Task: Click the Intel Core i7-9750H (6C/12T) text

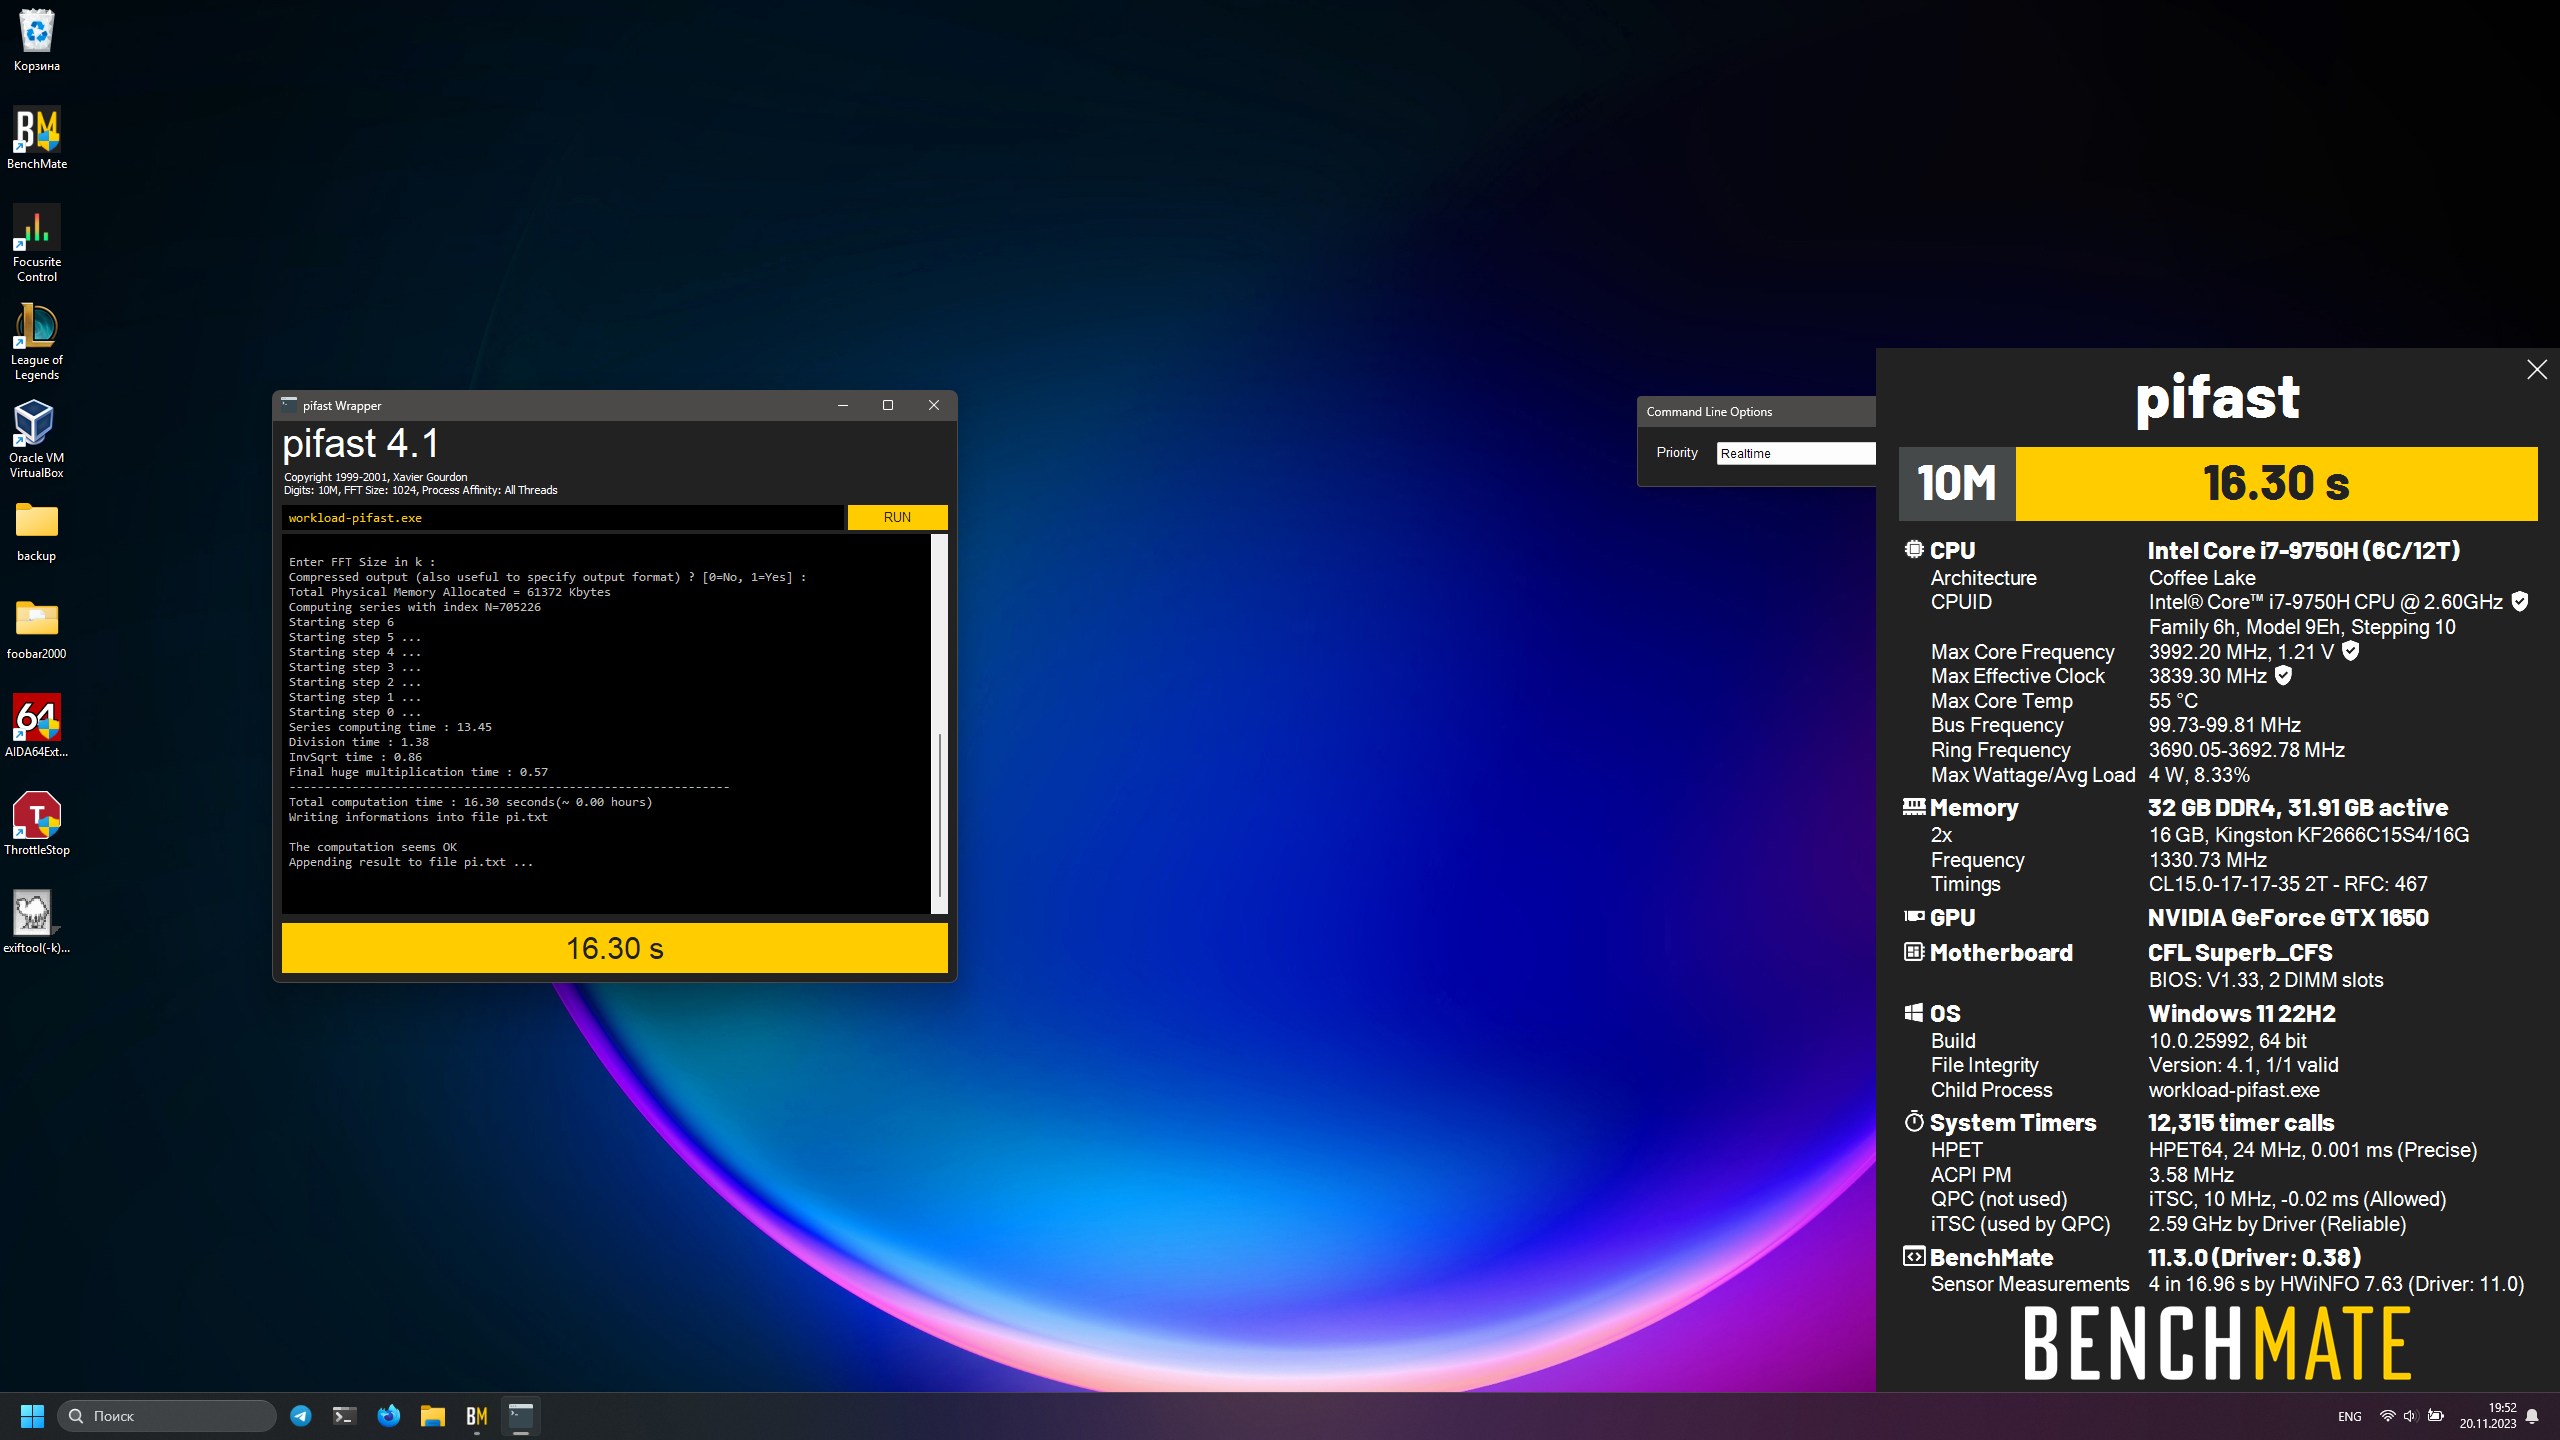Action: (x=2304, y=551)
